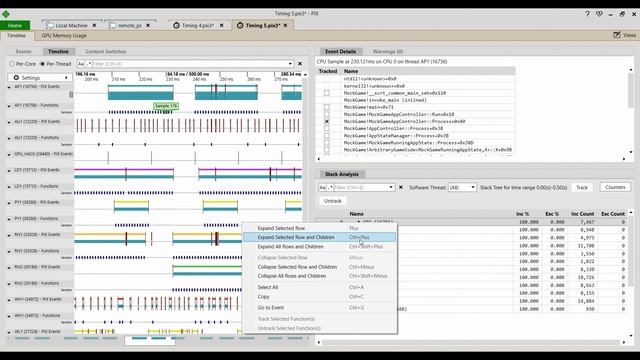This screenshot has height=360, width=640.
Task: Click the Counters button
Action: 615,187
